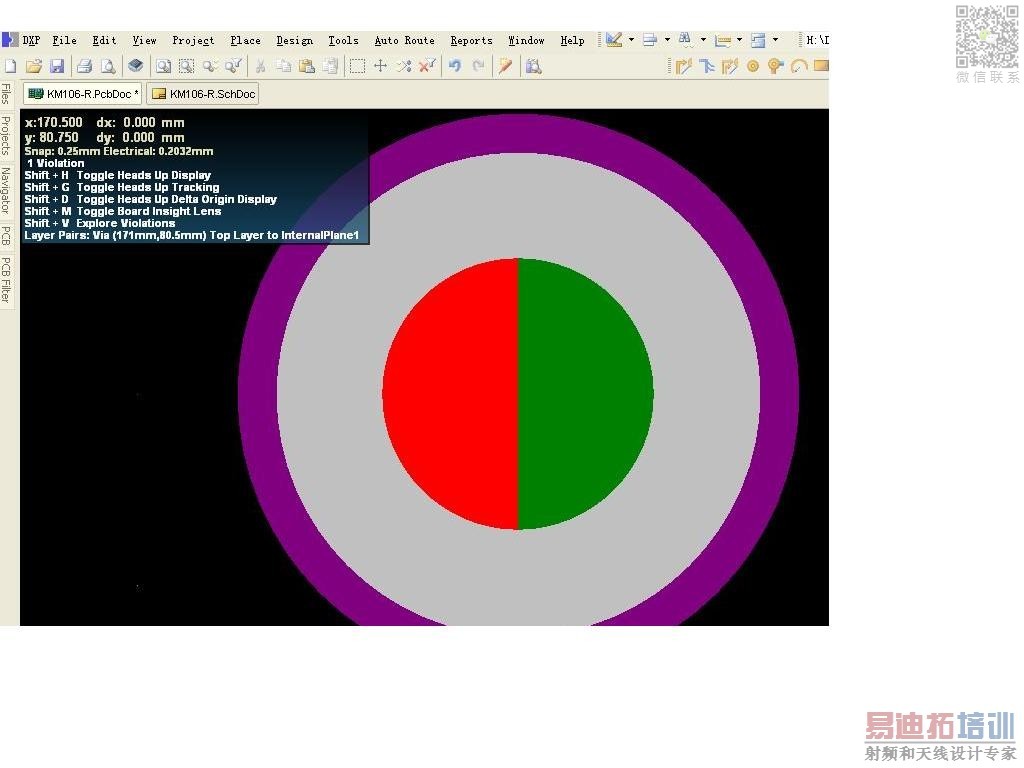Click the Place Via icon
1024x768 pixels.
pyautogui.click(x=776, y=66)
